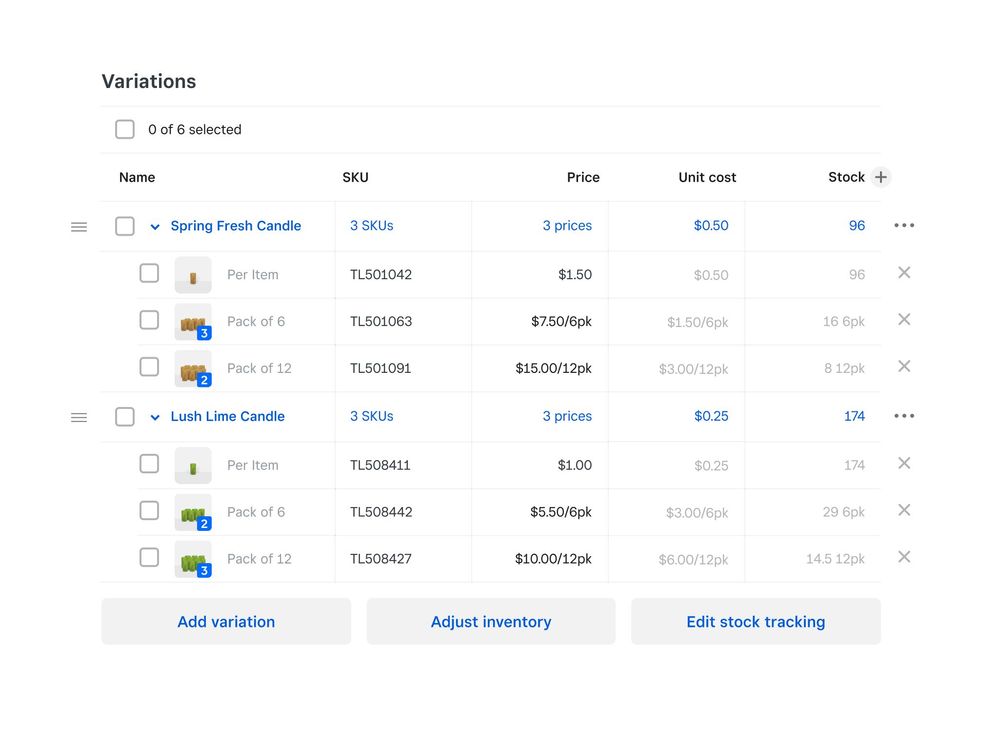Image resolution: width=999 pixels, height=734 pixels.
Task: Collapse the Lush Lime Candle group
Action: click(155, 417)
